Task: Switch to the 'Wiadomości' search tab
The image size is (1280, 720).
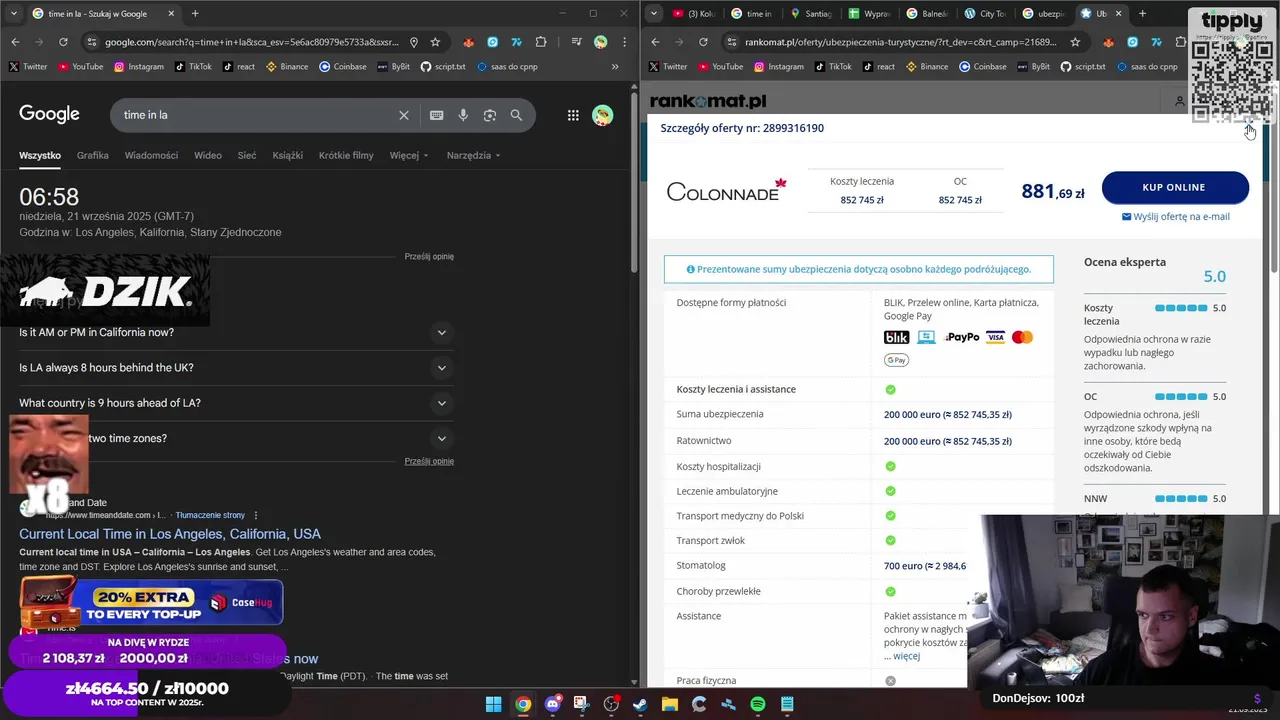Action: [x=151, y=155]
